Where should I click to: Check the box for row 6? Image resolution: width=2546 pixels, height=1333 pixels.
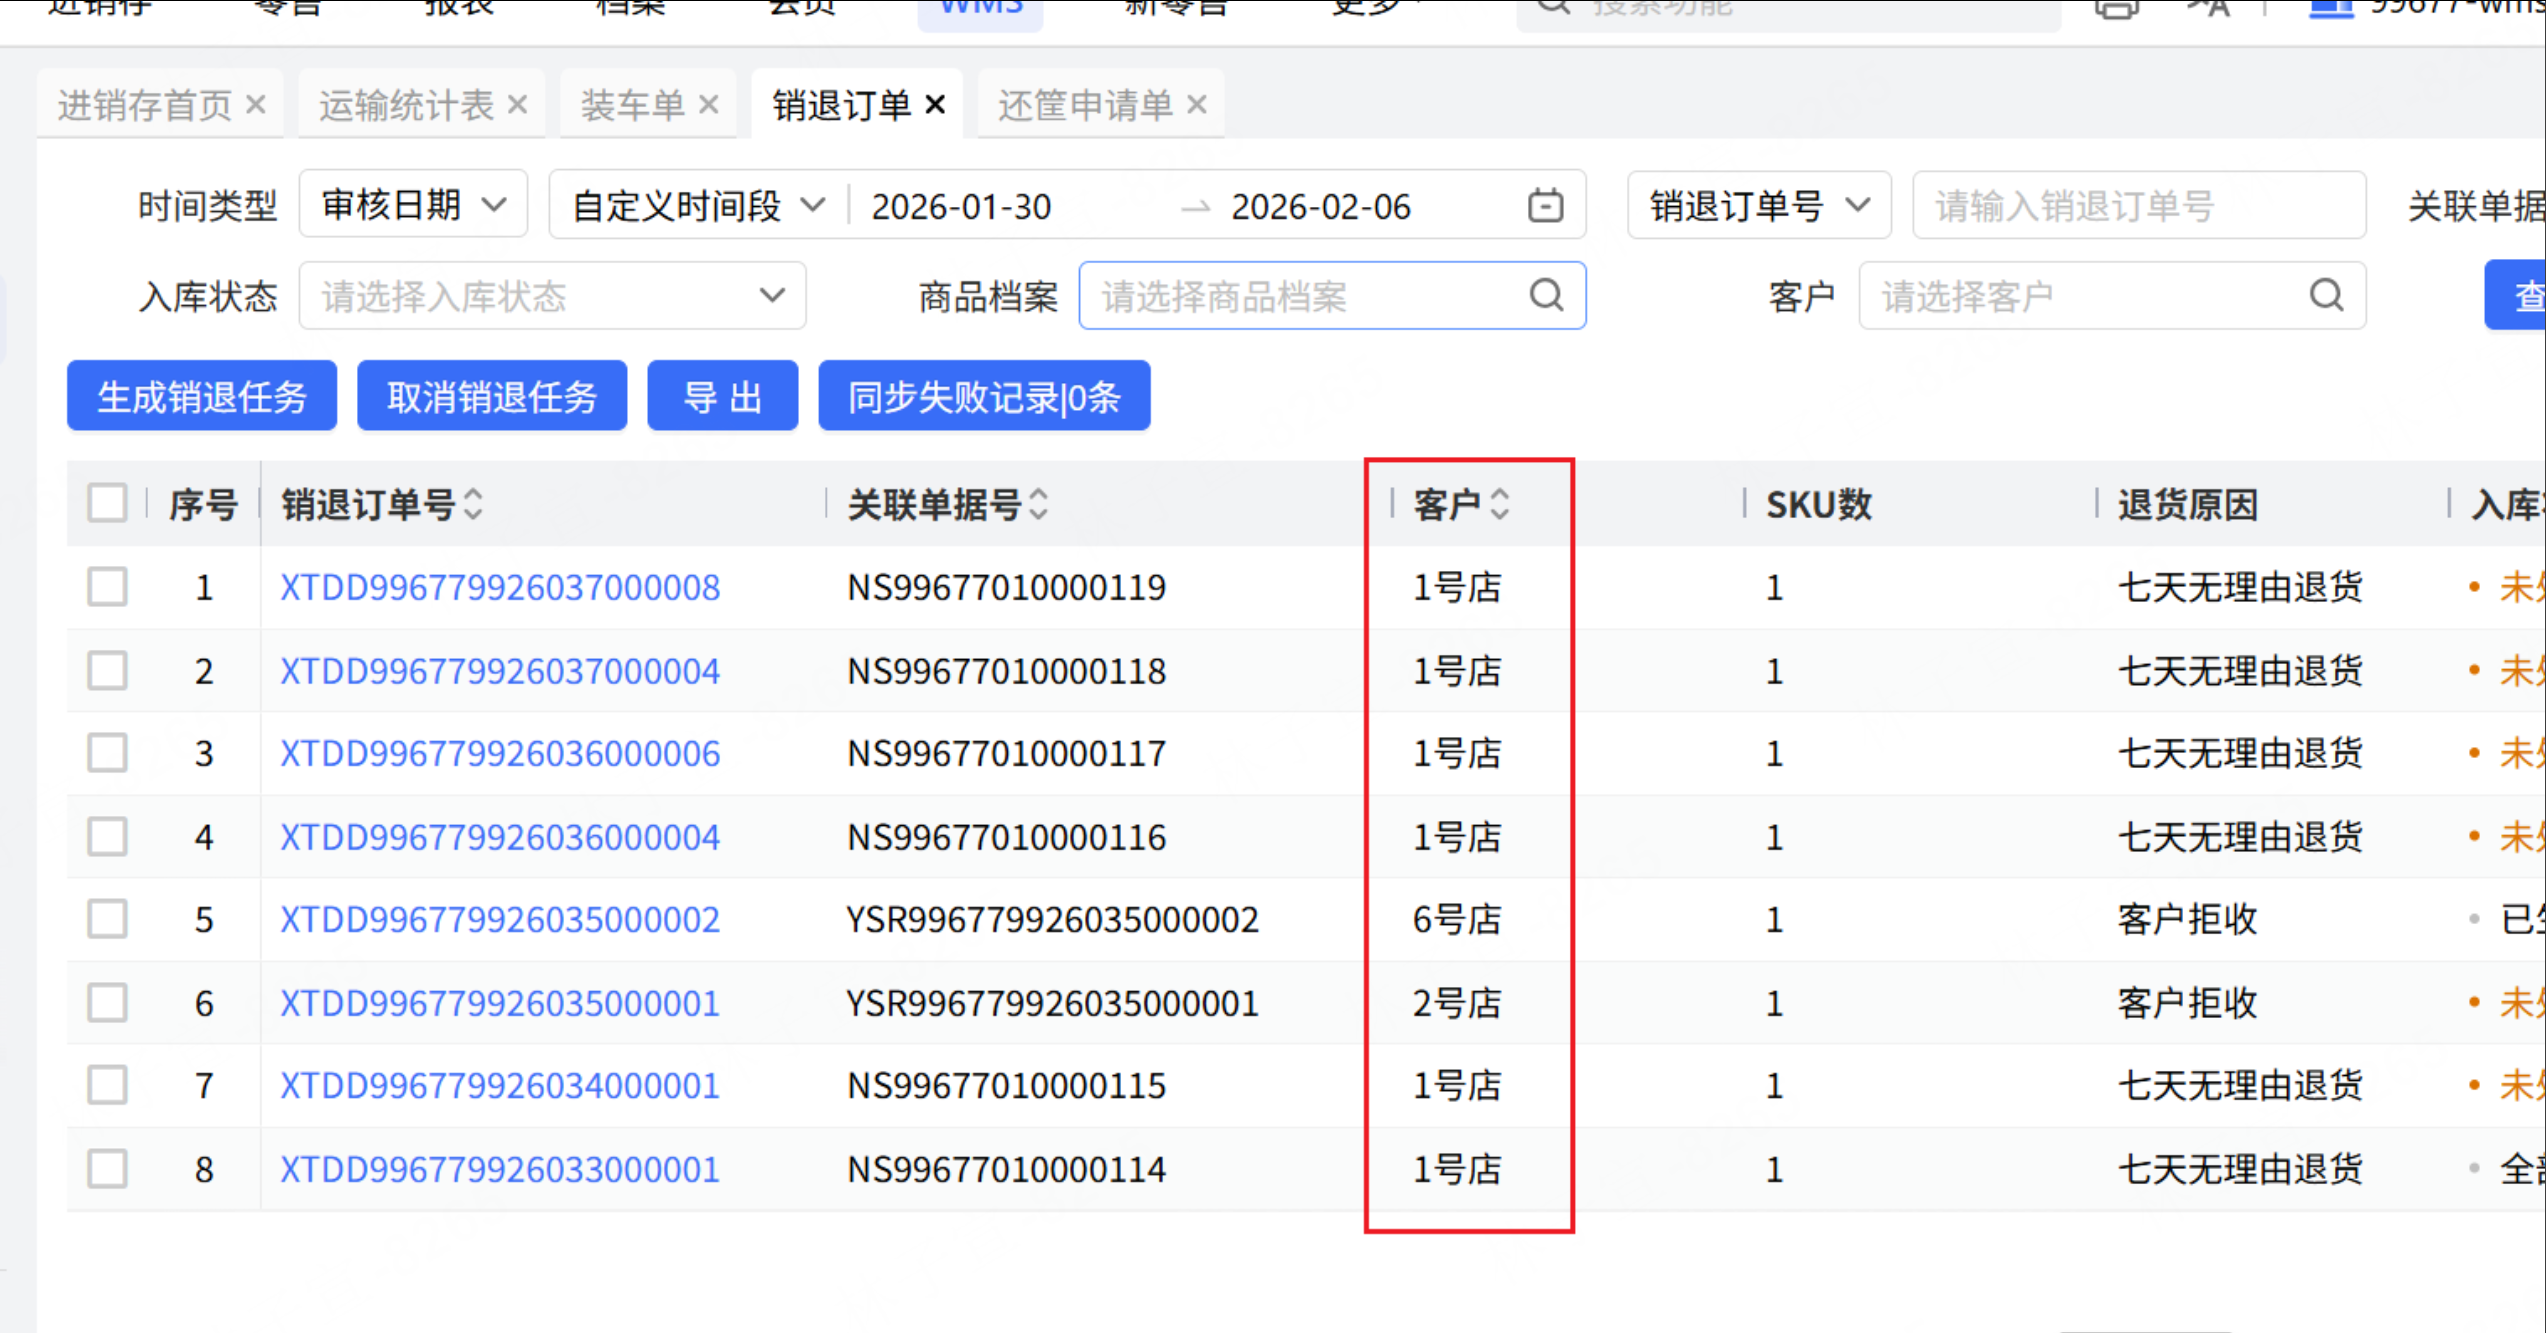click(107, 1002)
